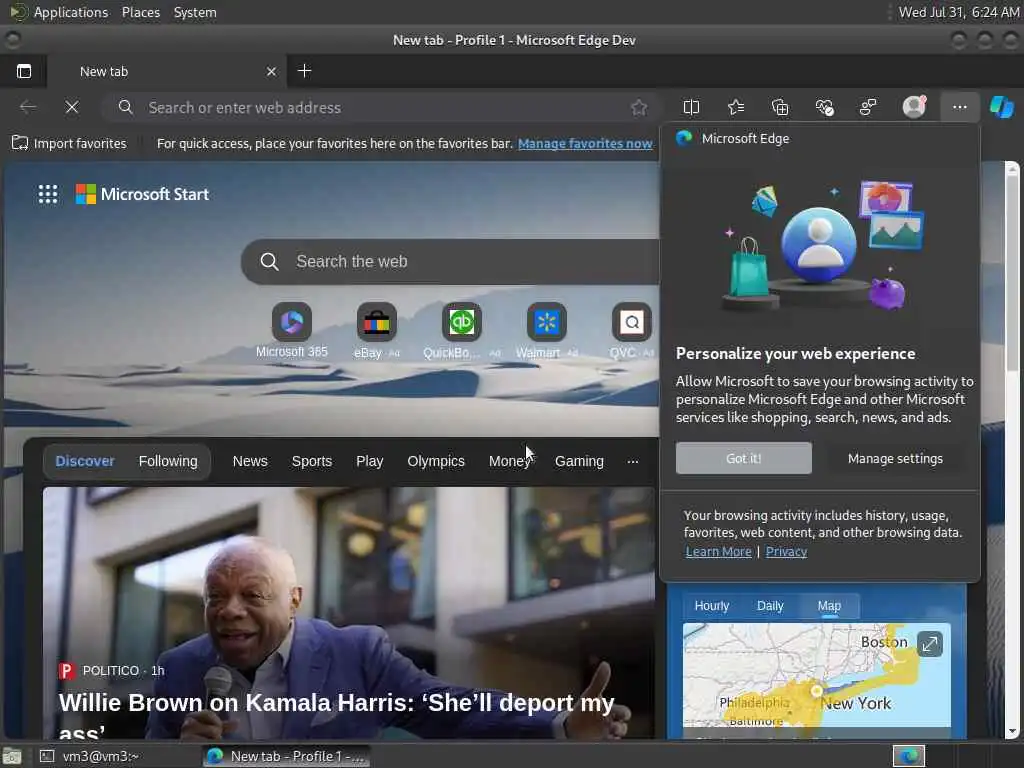Open the QVC quick link
The height and width of the screenshot is (768, 1024).
pyautogui.click(x=632, y=330)
